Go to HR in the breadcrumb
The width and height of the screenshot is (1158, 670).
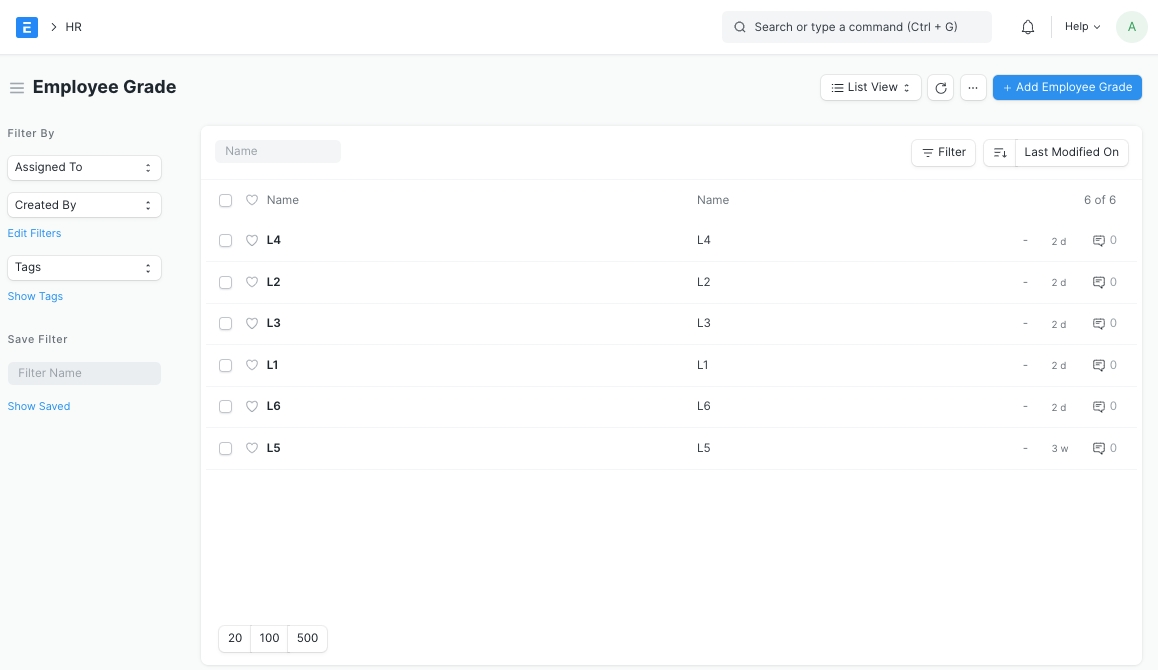point(74,27)
